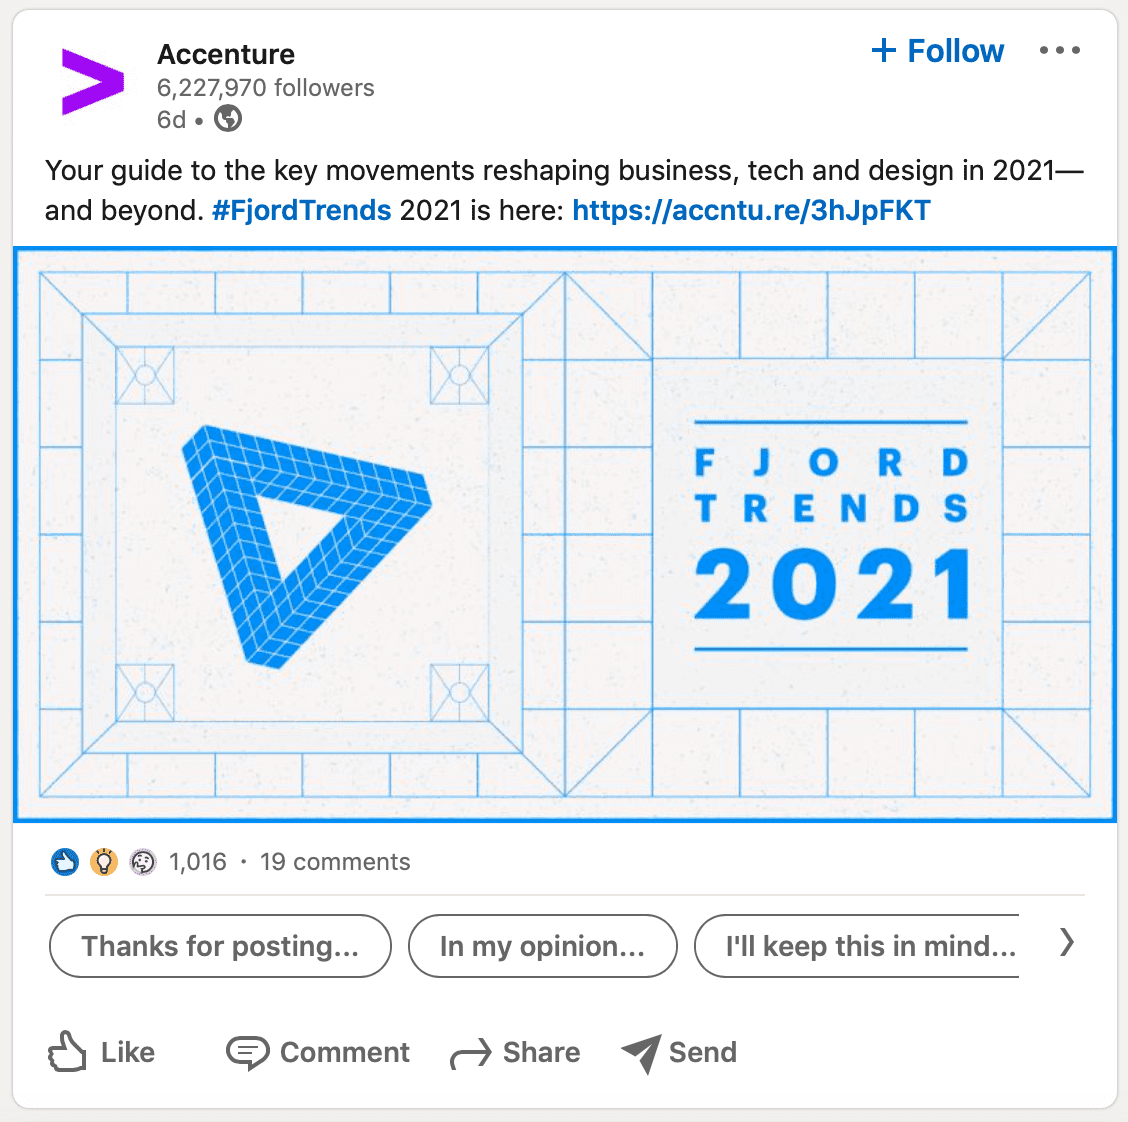Open the three-dot post options menu
Image resolution: width=1128 pixels, height=1122 pixels.
point(1059,51)
